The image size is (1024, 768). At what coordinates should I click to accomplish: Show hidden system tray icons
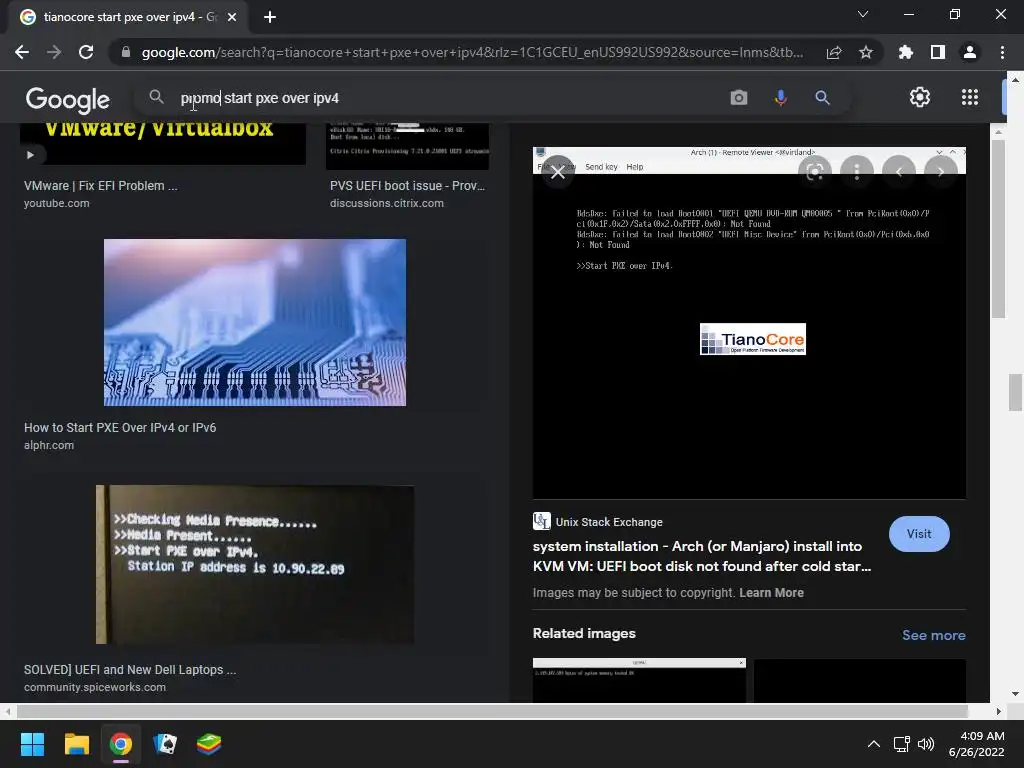pyautogui.click(x=873, y=744)
